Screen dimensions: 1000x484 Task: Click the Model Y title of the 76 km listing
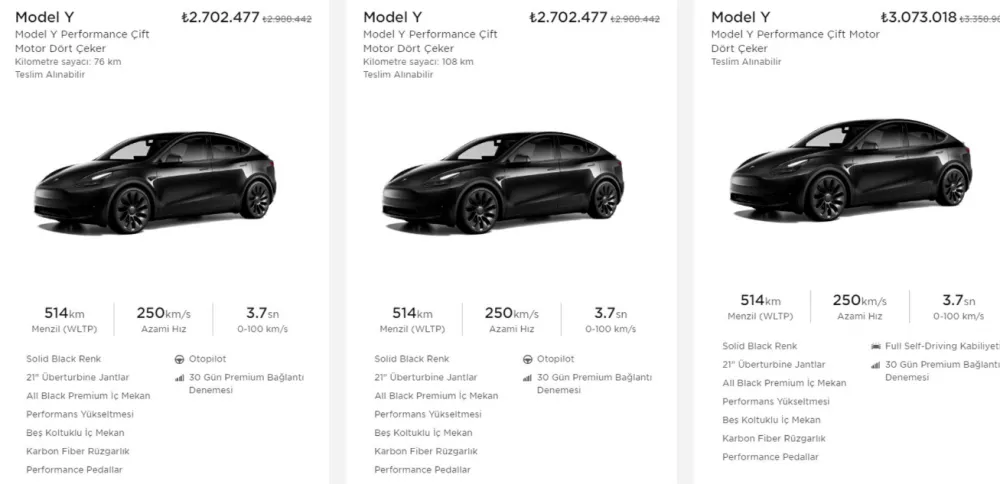(x=43, y=17)
